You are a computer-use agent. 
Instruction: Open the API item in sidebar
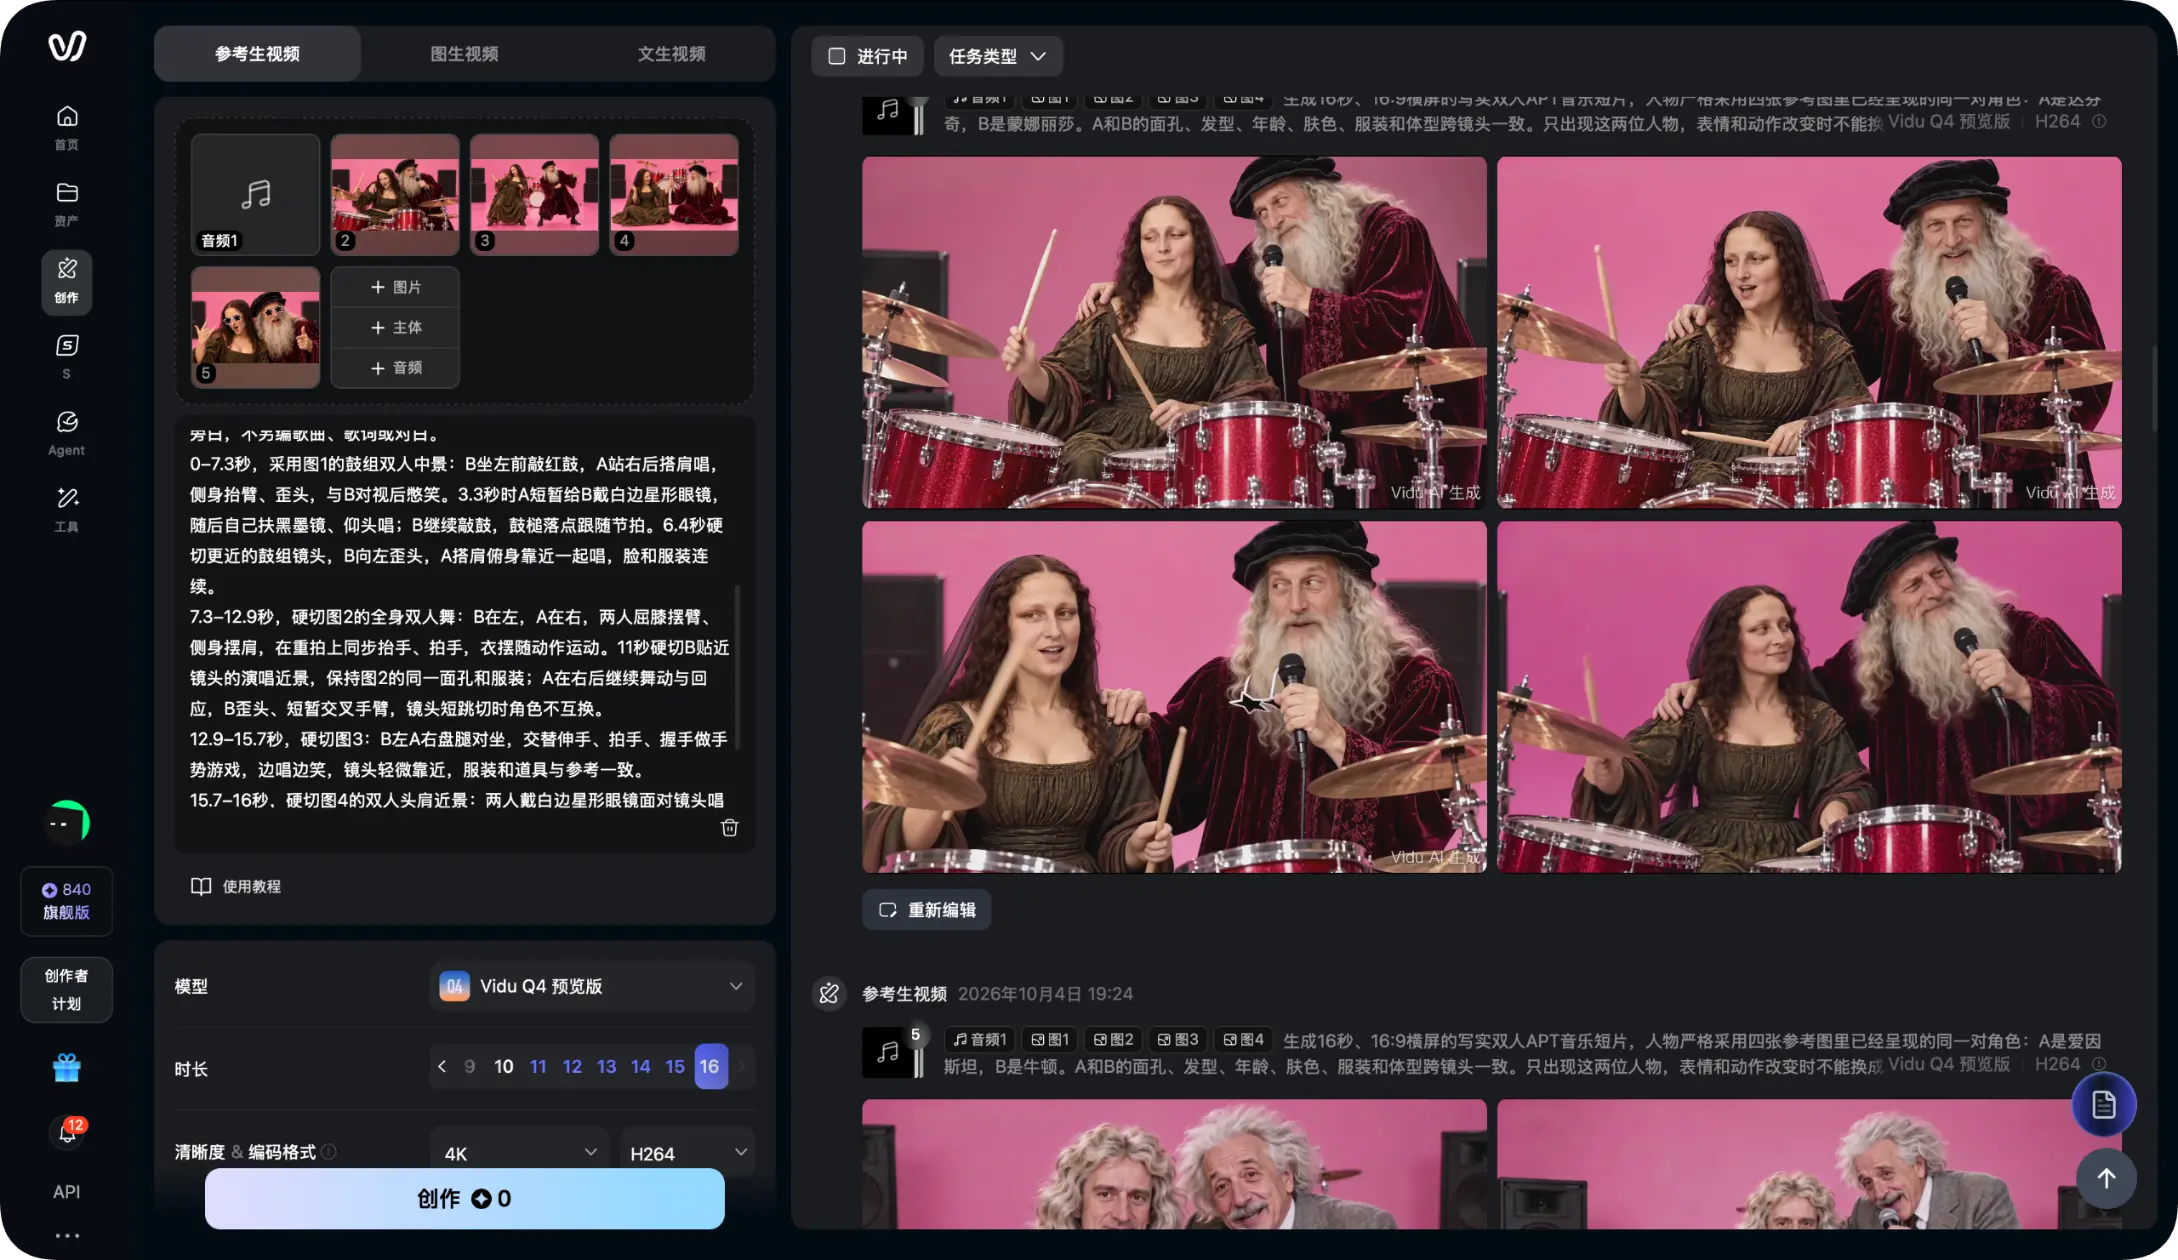(x=67, y=1191)
